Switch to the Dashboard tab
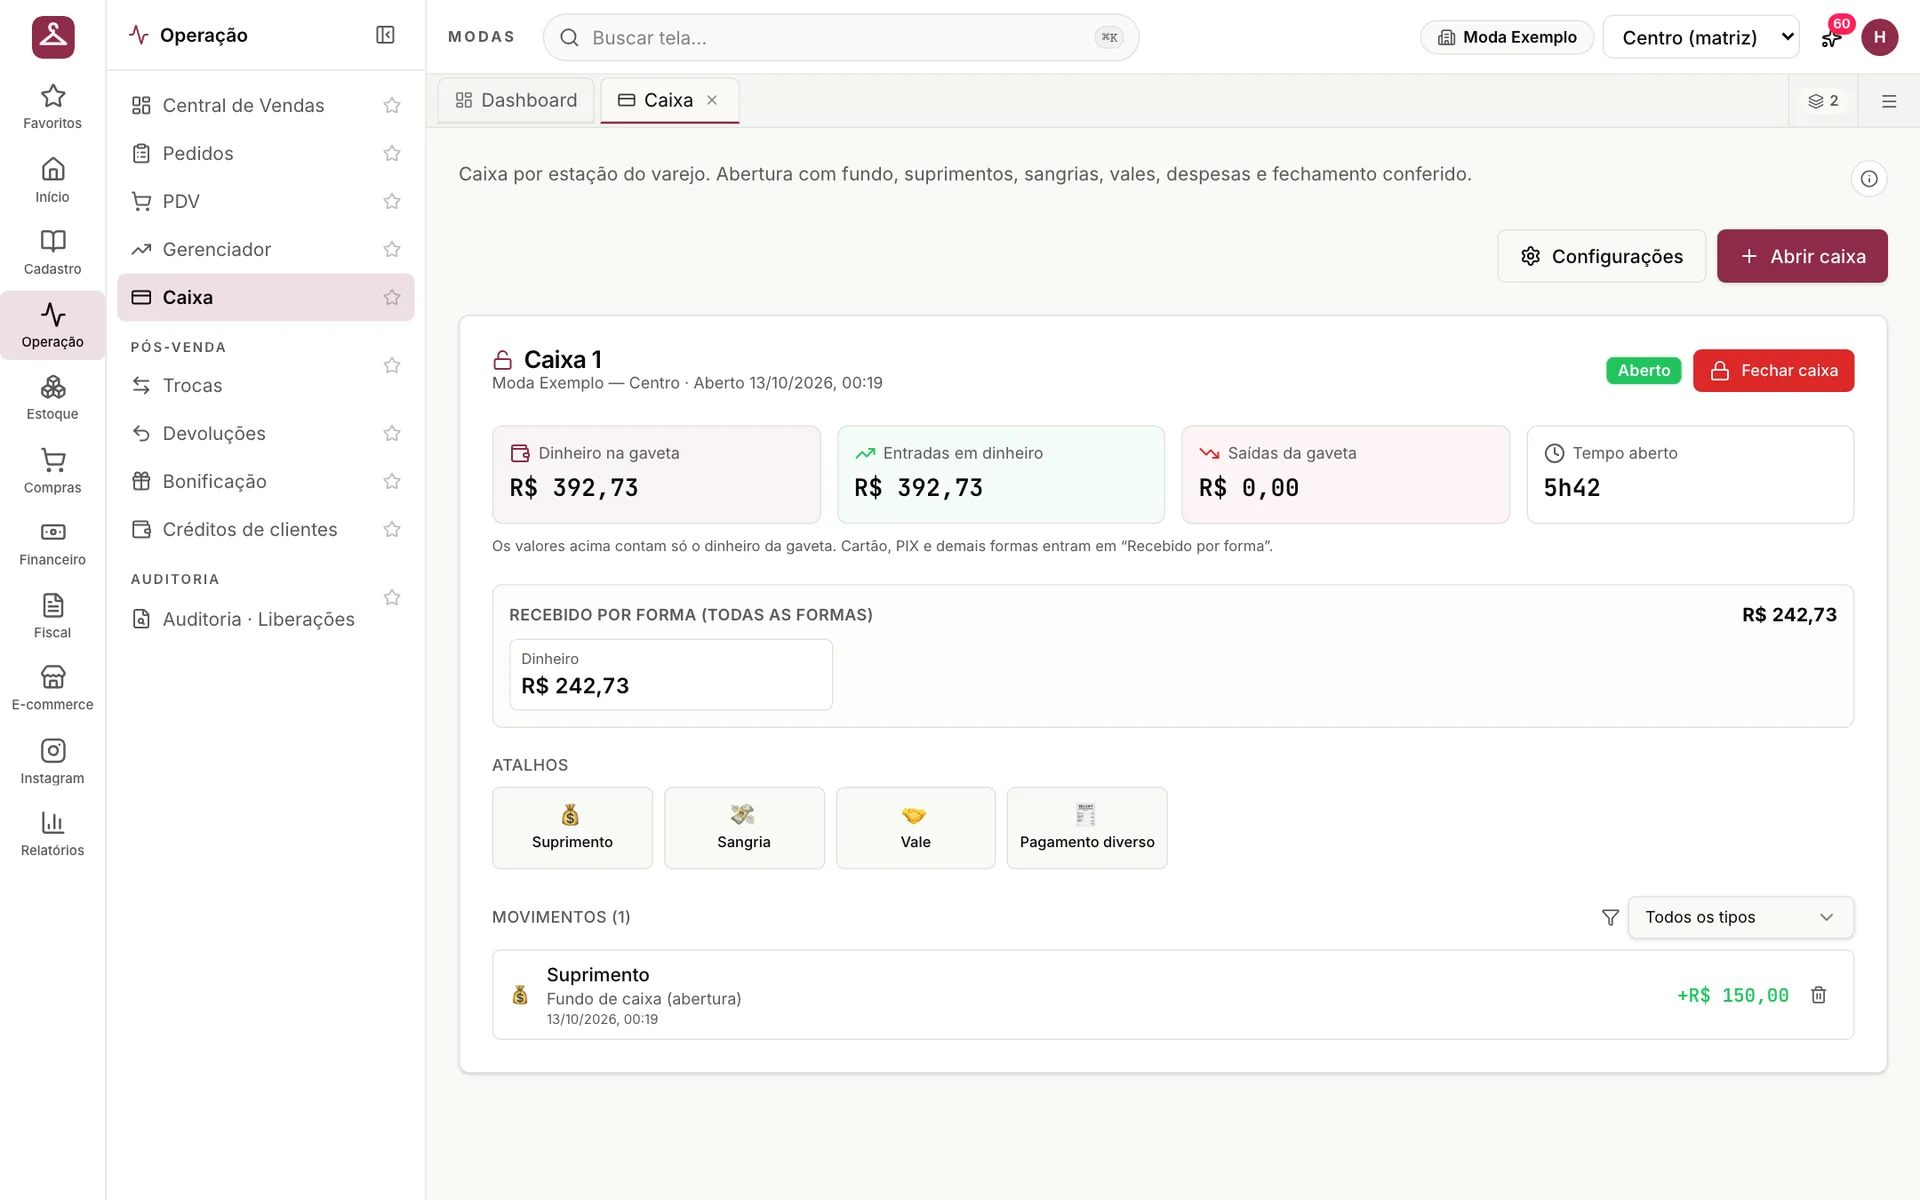Image resolution: width=1920 pixels, height=1200 pixels. coord(516,100)
